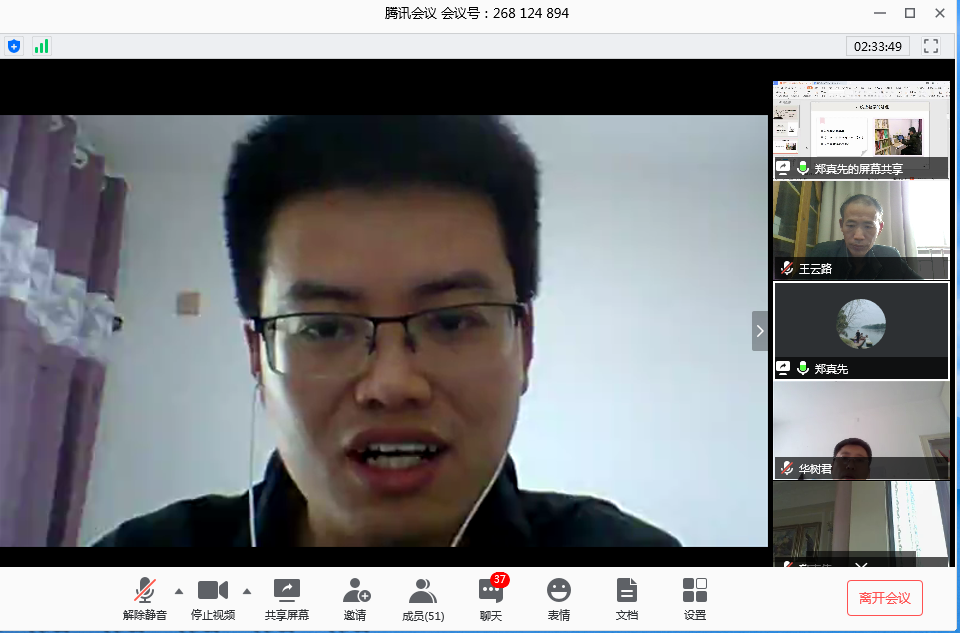Screen dimensions: 960x633
Task: Expand audio options arrow beside 解除静音
Action: (x=179, y=589)
